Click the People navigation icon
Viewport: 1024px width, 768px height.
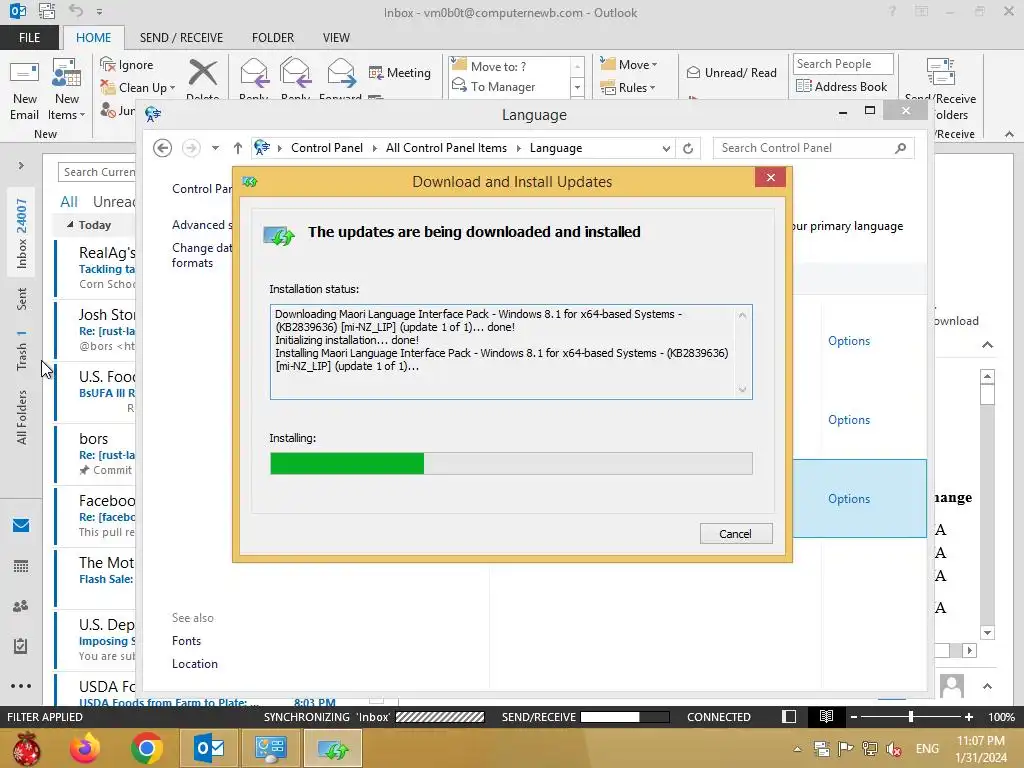pyautogui.click(x=21, y=606)
